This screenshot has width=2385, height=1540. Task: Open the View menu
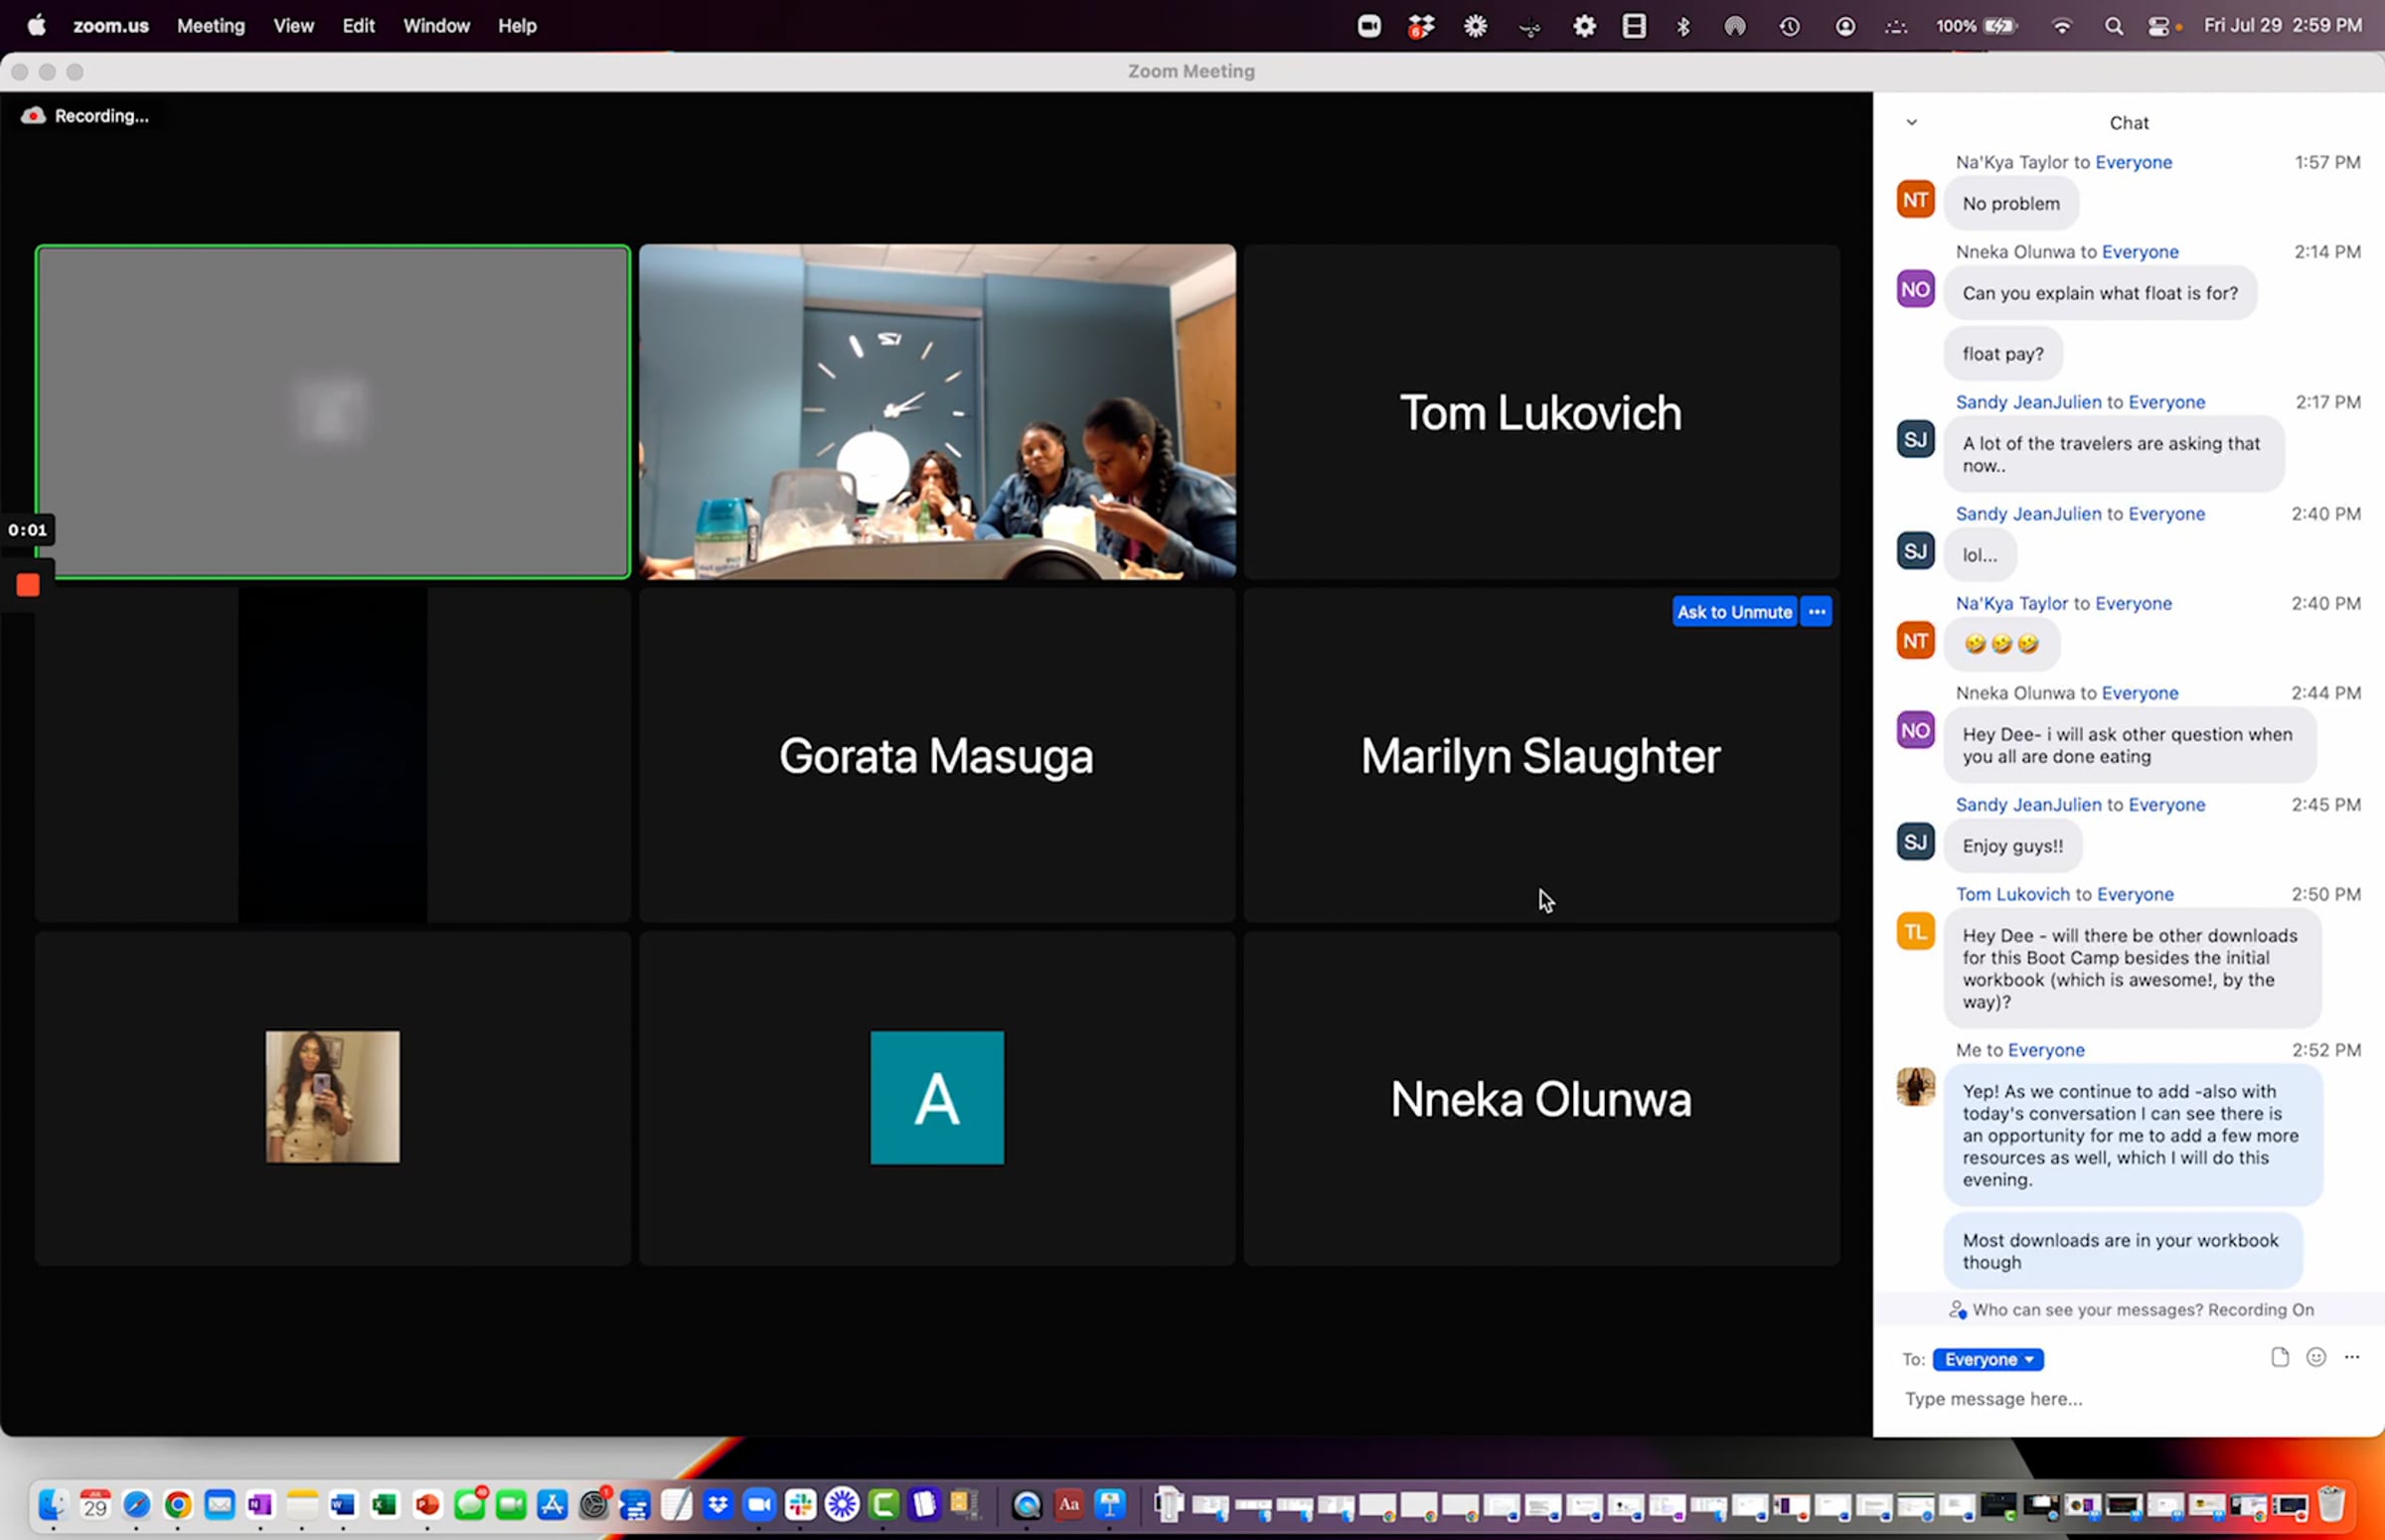tap(293, 26)
